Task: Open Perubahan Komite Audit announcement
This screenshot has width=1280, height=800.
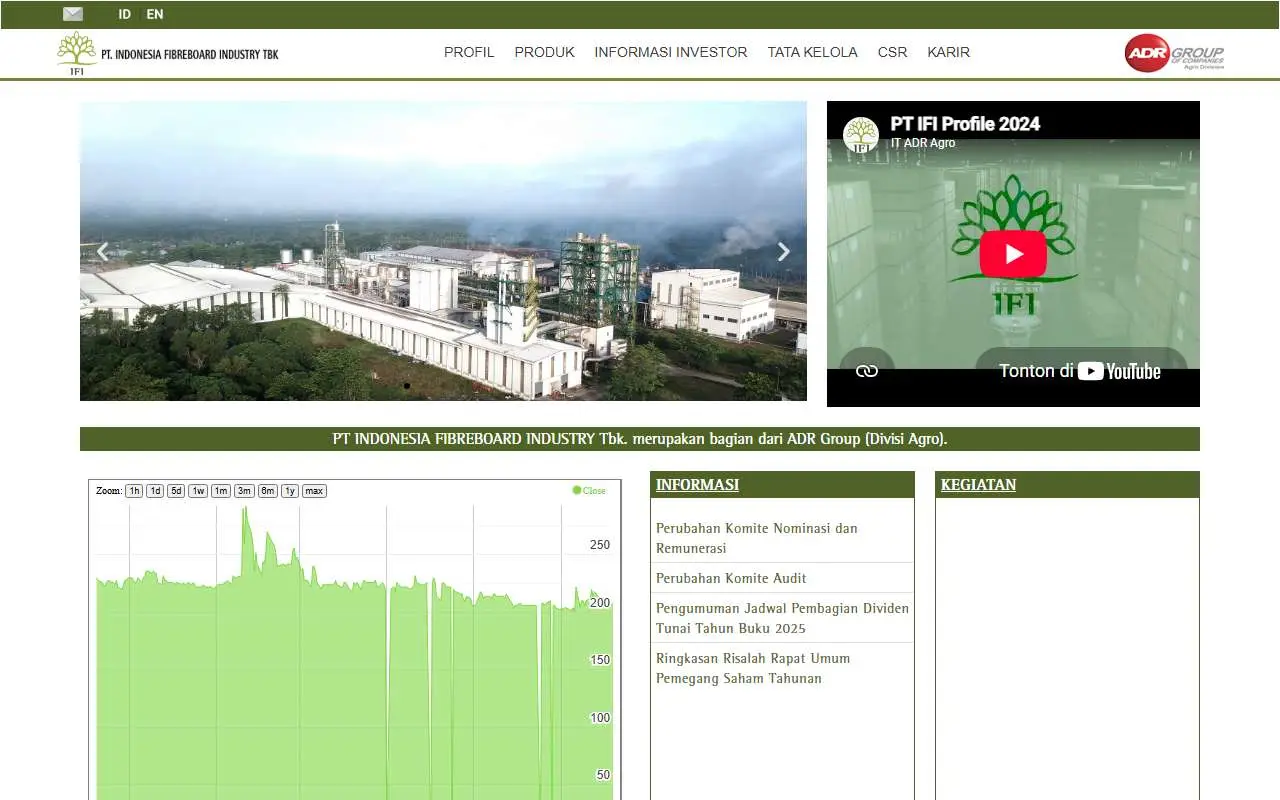Action: coord(731,578)
